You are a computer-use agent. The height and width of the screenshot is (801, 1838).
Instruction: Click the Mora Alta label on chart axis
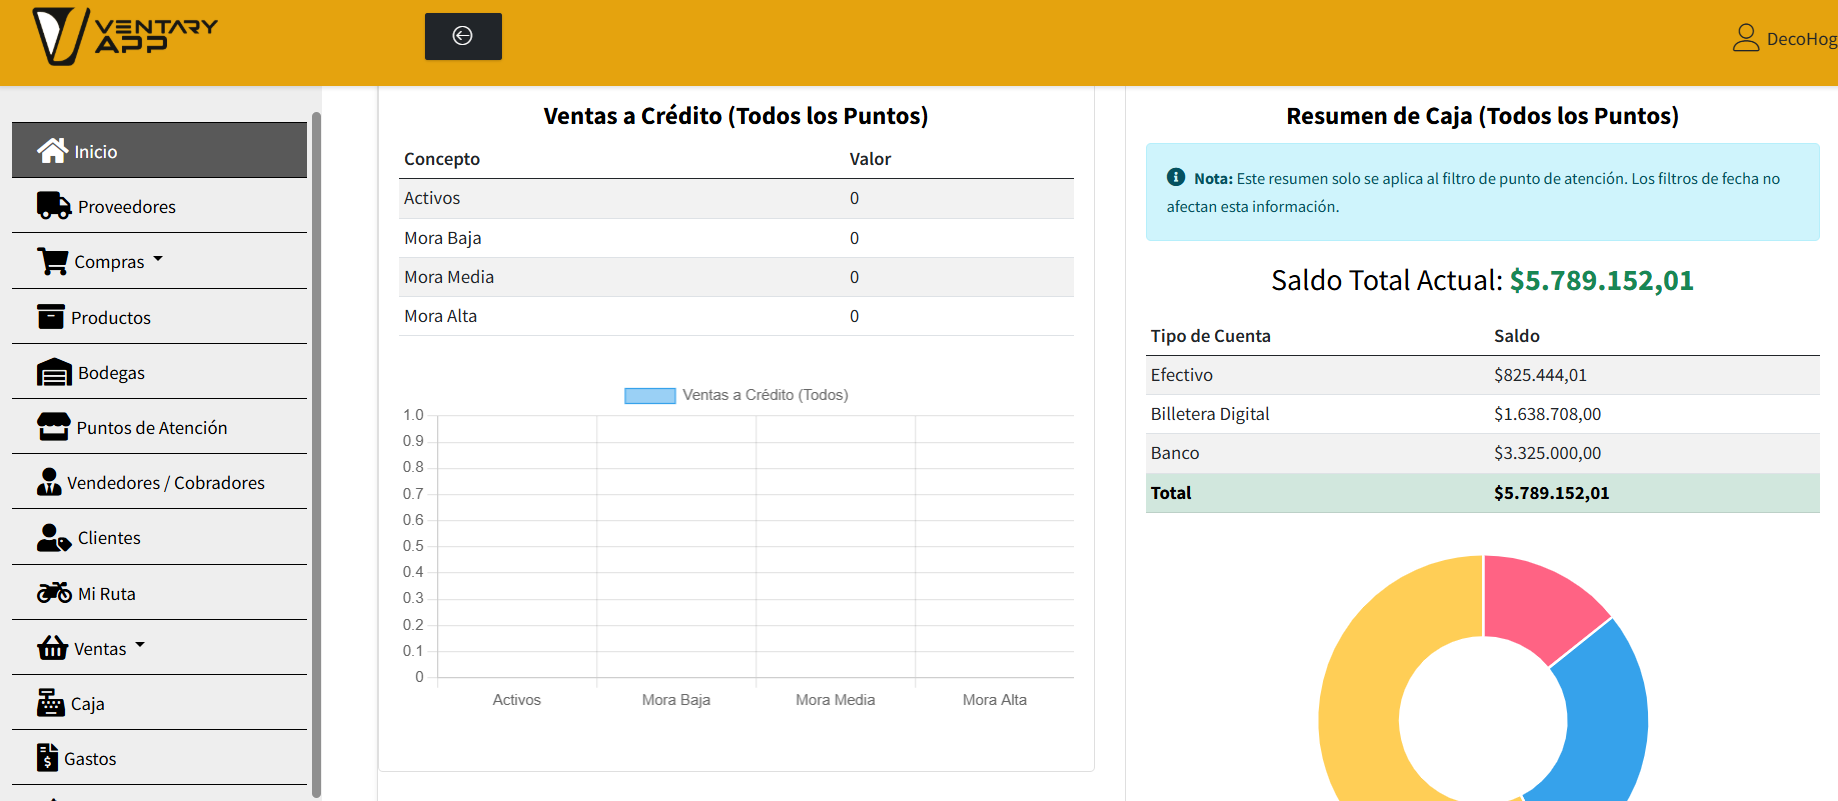pos(994,700)
